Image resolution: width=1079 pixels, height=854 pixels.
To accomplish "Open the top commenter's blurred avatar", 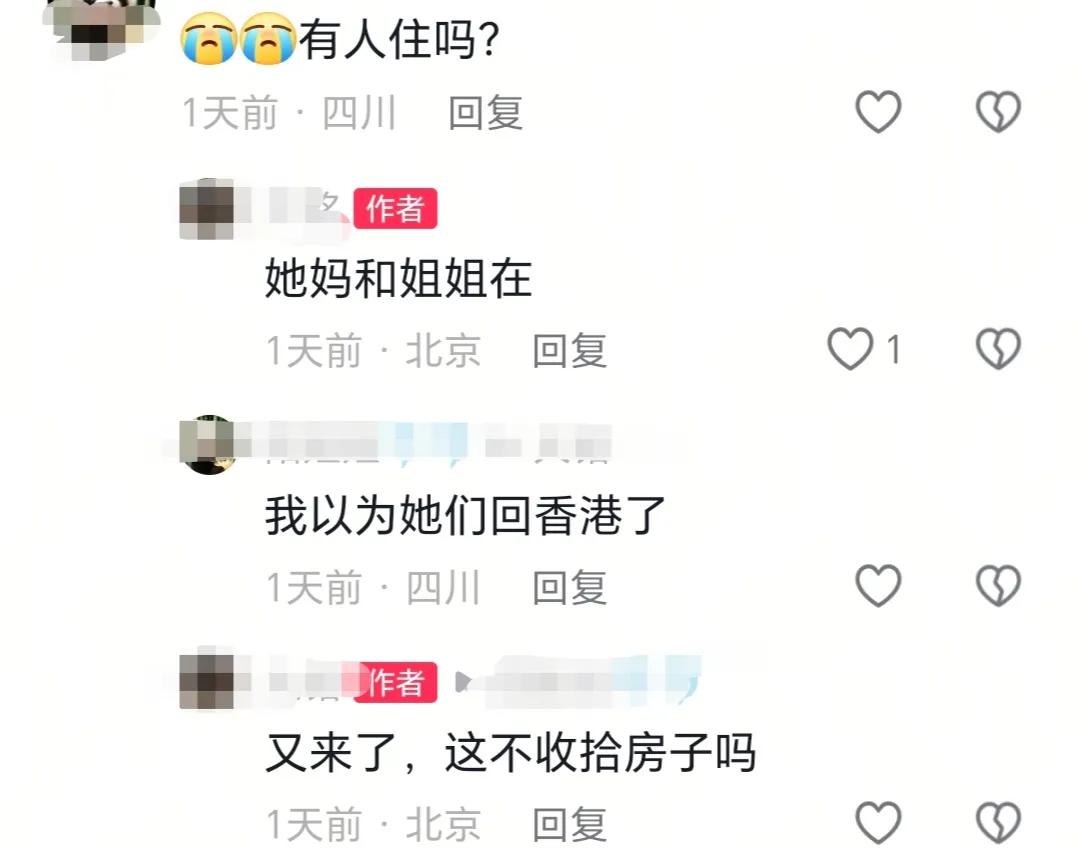I will point(102,30).
